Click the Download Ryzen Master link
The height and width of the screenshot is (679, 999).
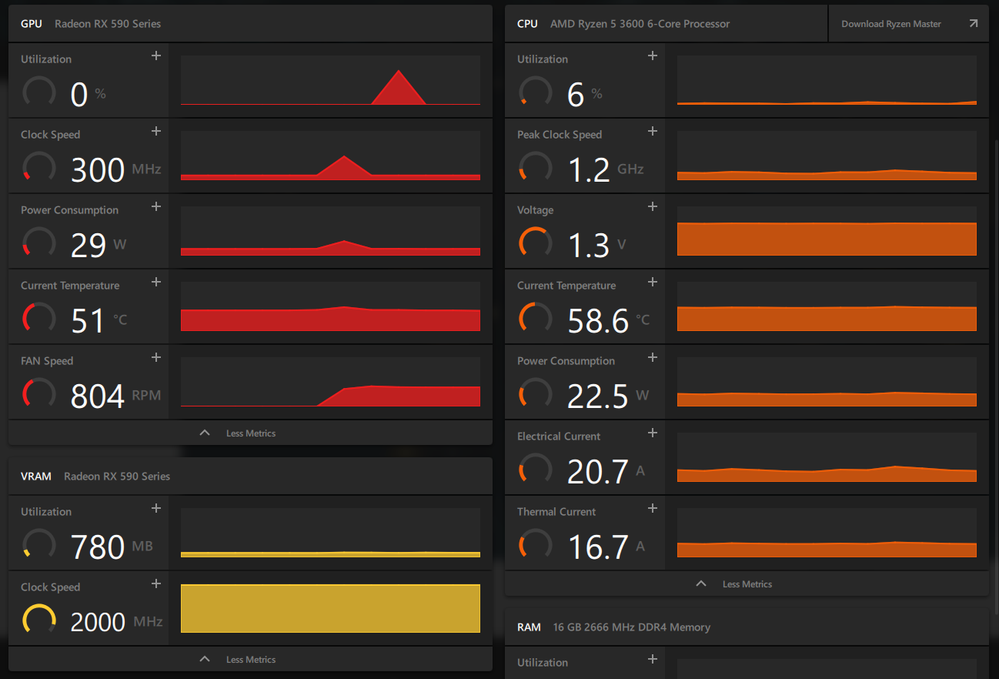(891, 24)
